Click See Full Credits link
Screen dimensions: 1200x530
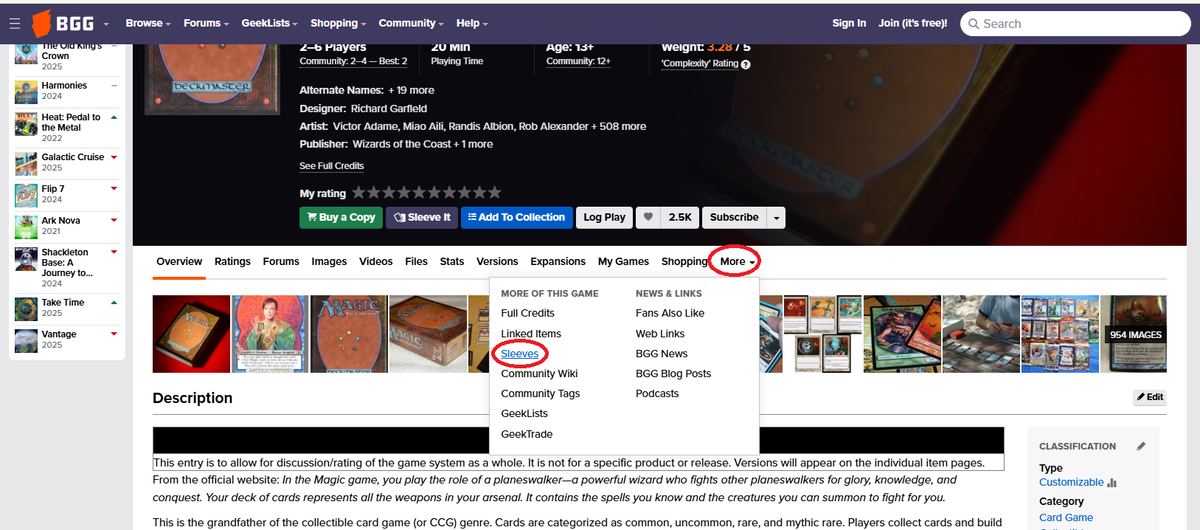(332, 166)
